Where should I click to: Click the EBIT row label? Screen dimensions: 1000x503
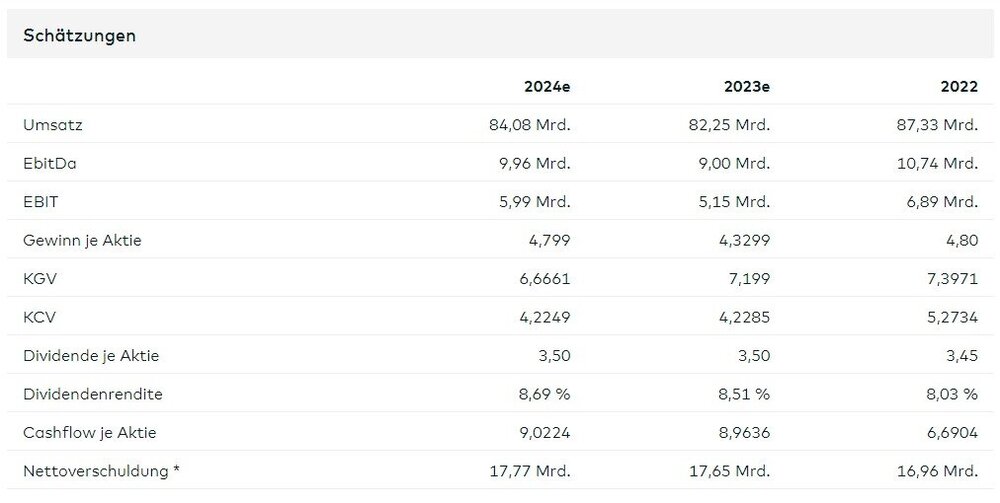(40, 201)
